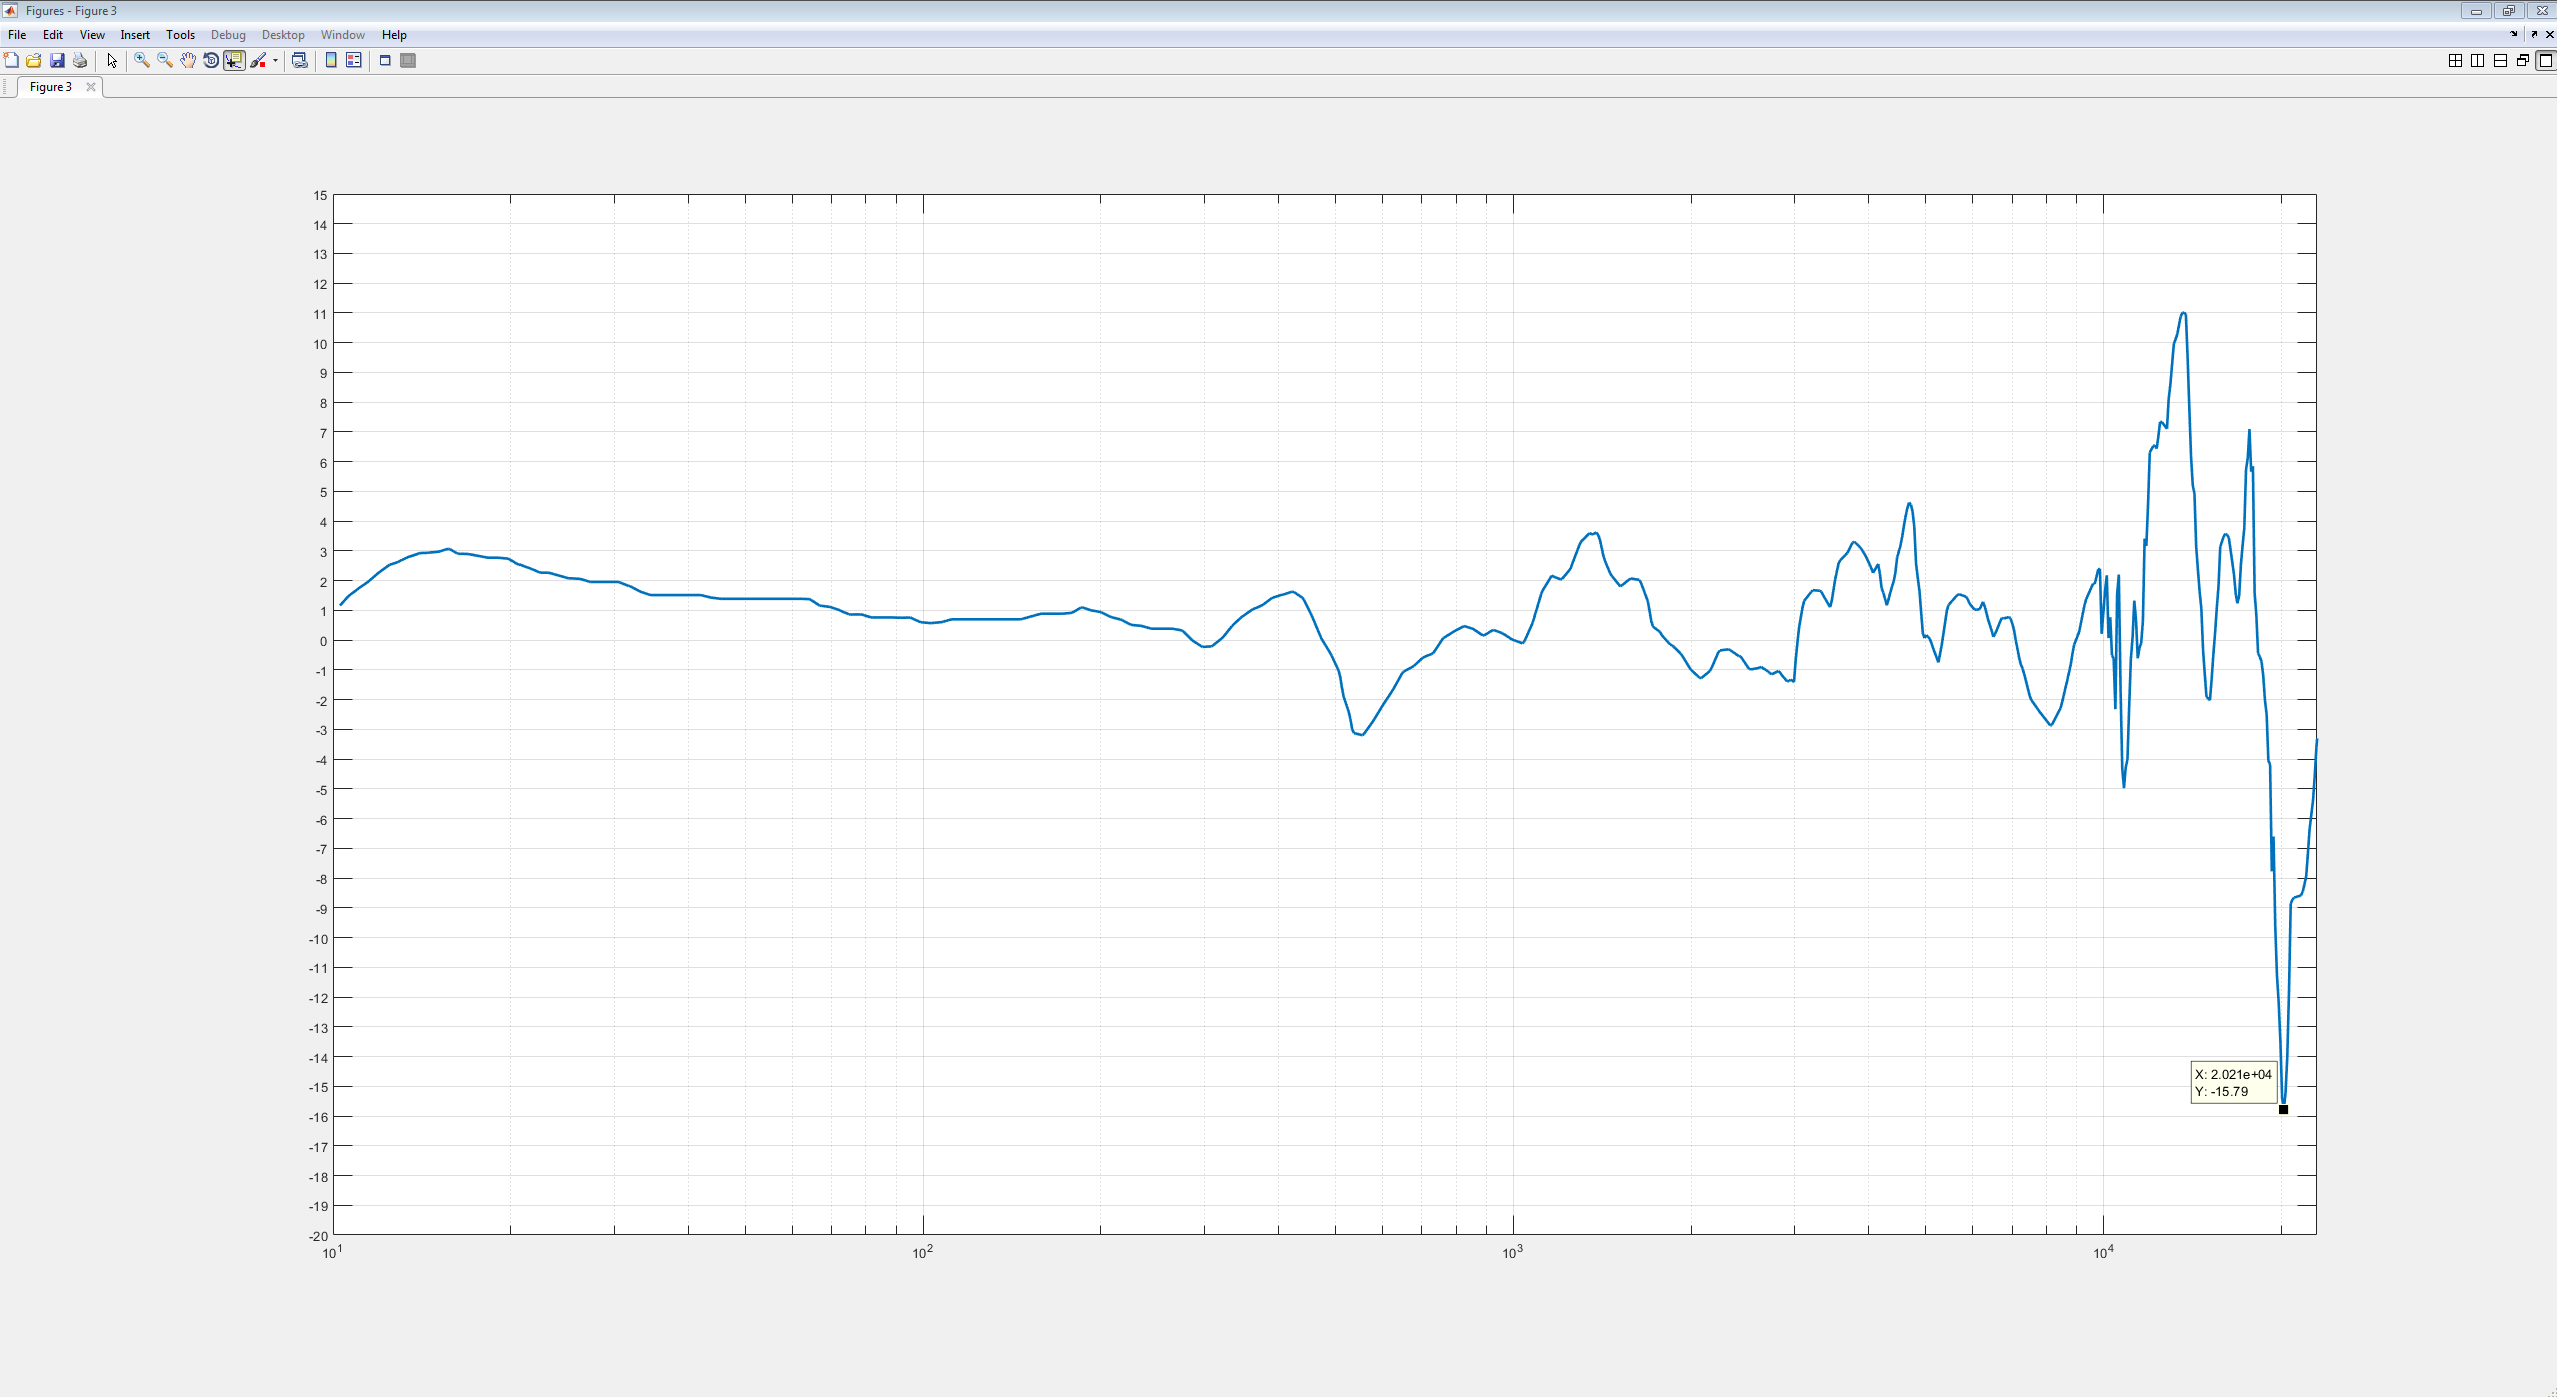Viewport: 2557px width, 1397px height.
Task: Print the figure with the printer icon
Action: [x=80, y=60]
